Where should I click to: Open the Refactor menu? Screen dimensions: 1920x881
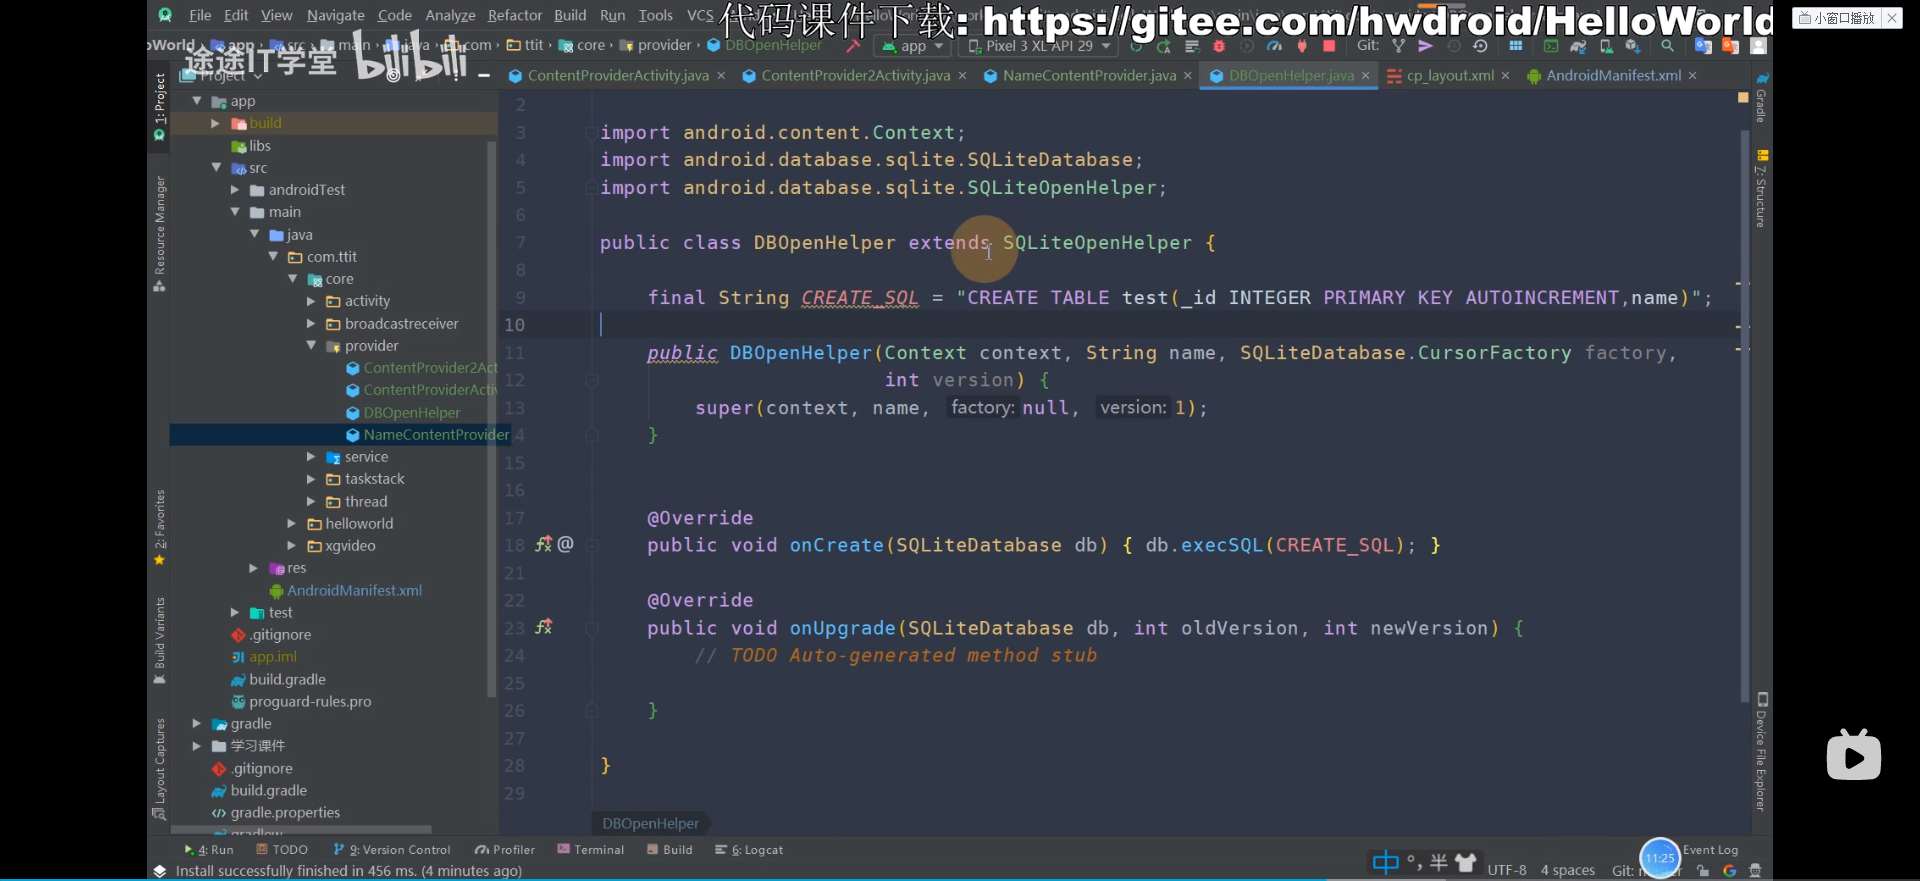(x=514, y=15)
